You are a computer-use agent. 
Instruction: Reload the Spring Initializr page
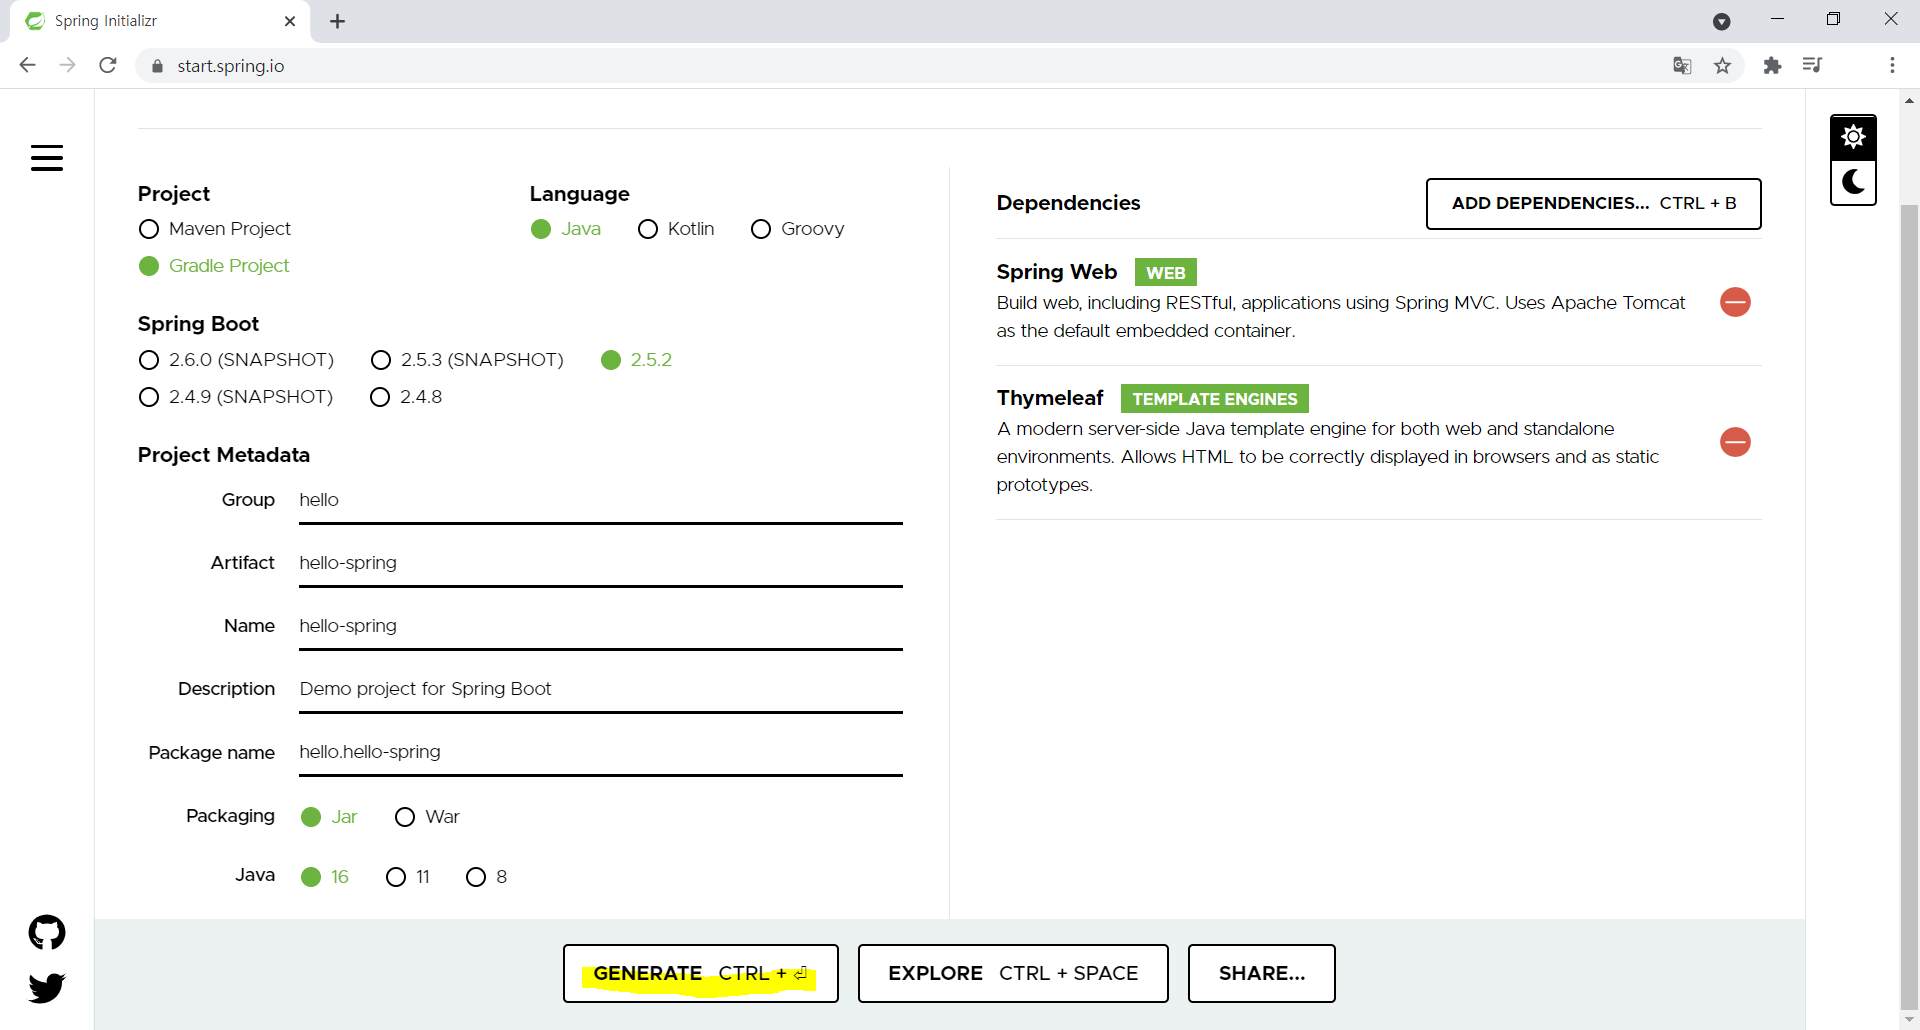(x=108, y=65)
